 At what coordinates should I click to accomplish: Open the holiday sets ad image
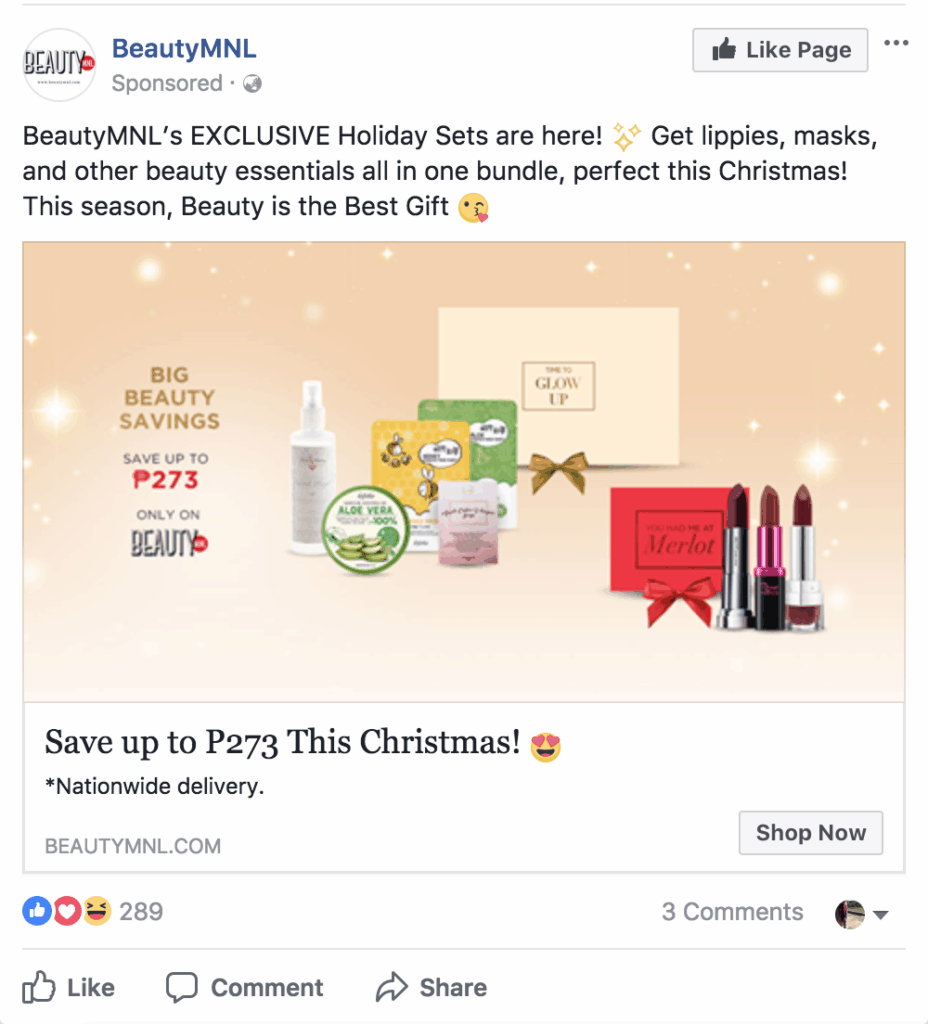[464, 470]
